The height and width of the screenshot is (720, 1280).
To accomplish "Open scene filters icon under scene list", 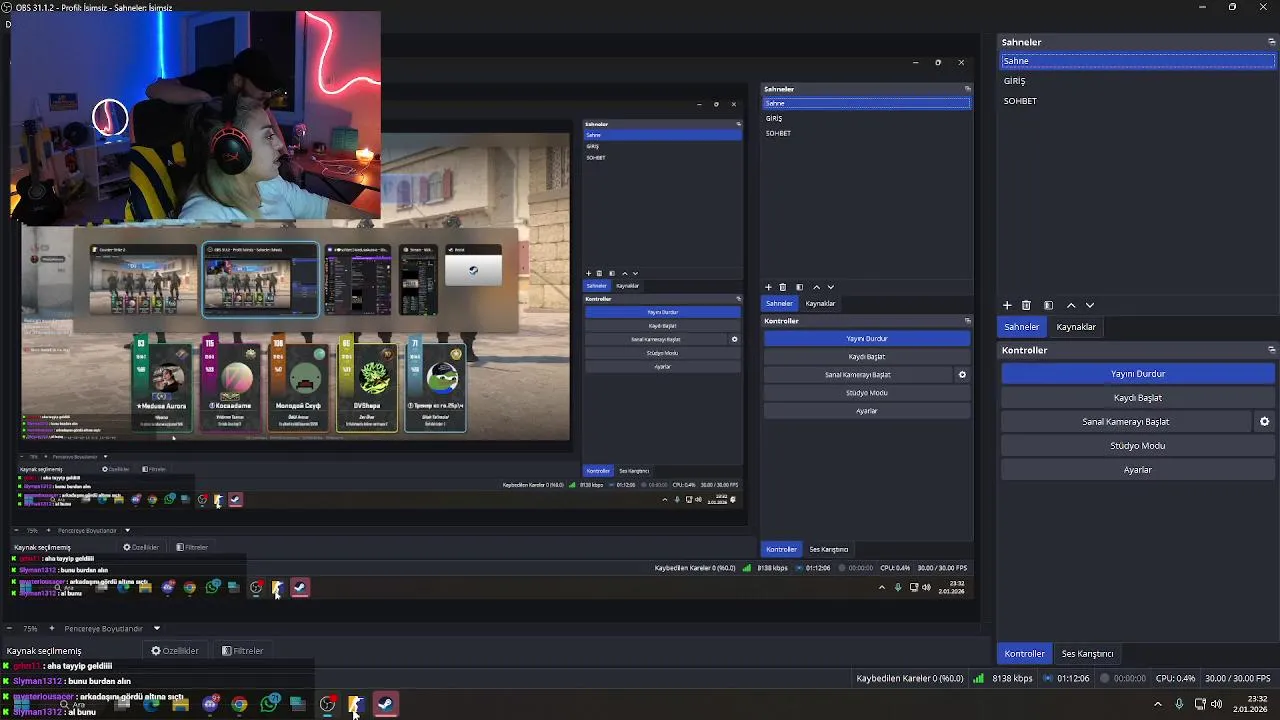I will (1048, 305).
